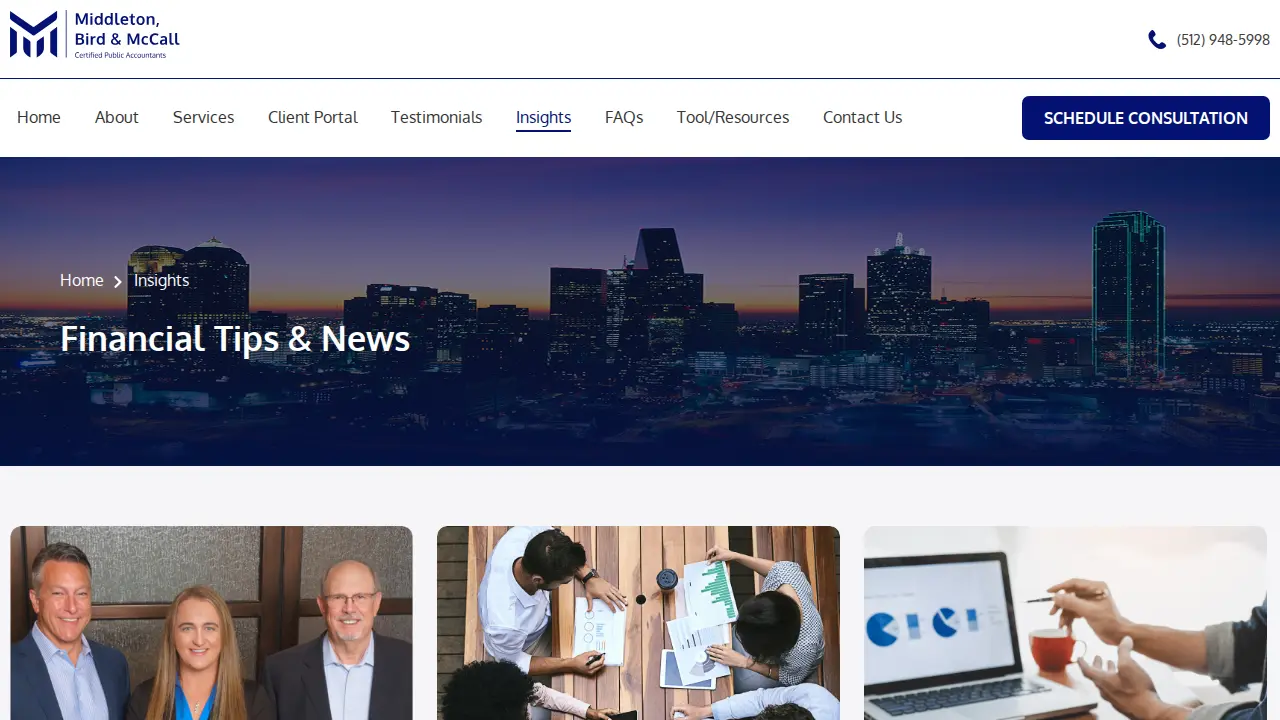Open the About page
Viewport: 1280px width, 720px height.
[117, 117]
